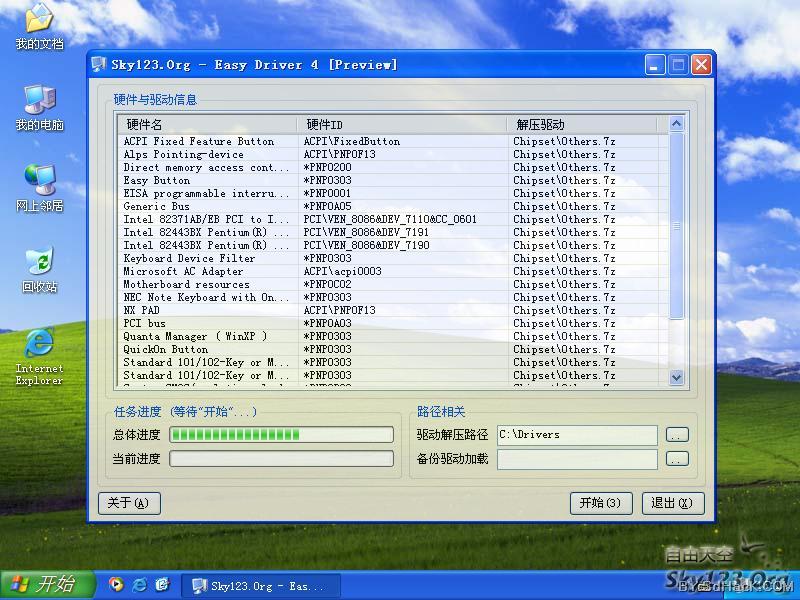Sort by the 解压驱动 column header

click(582, 124)
